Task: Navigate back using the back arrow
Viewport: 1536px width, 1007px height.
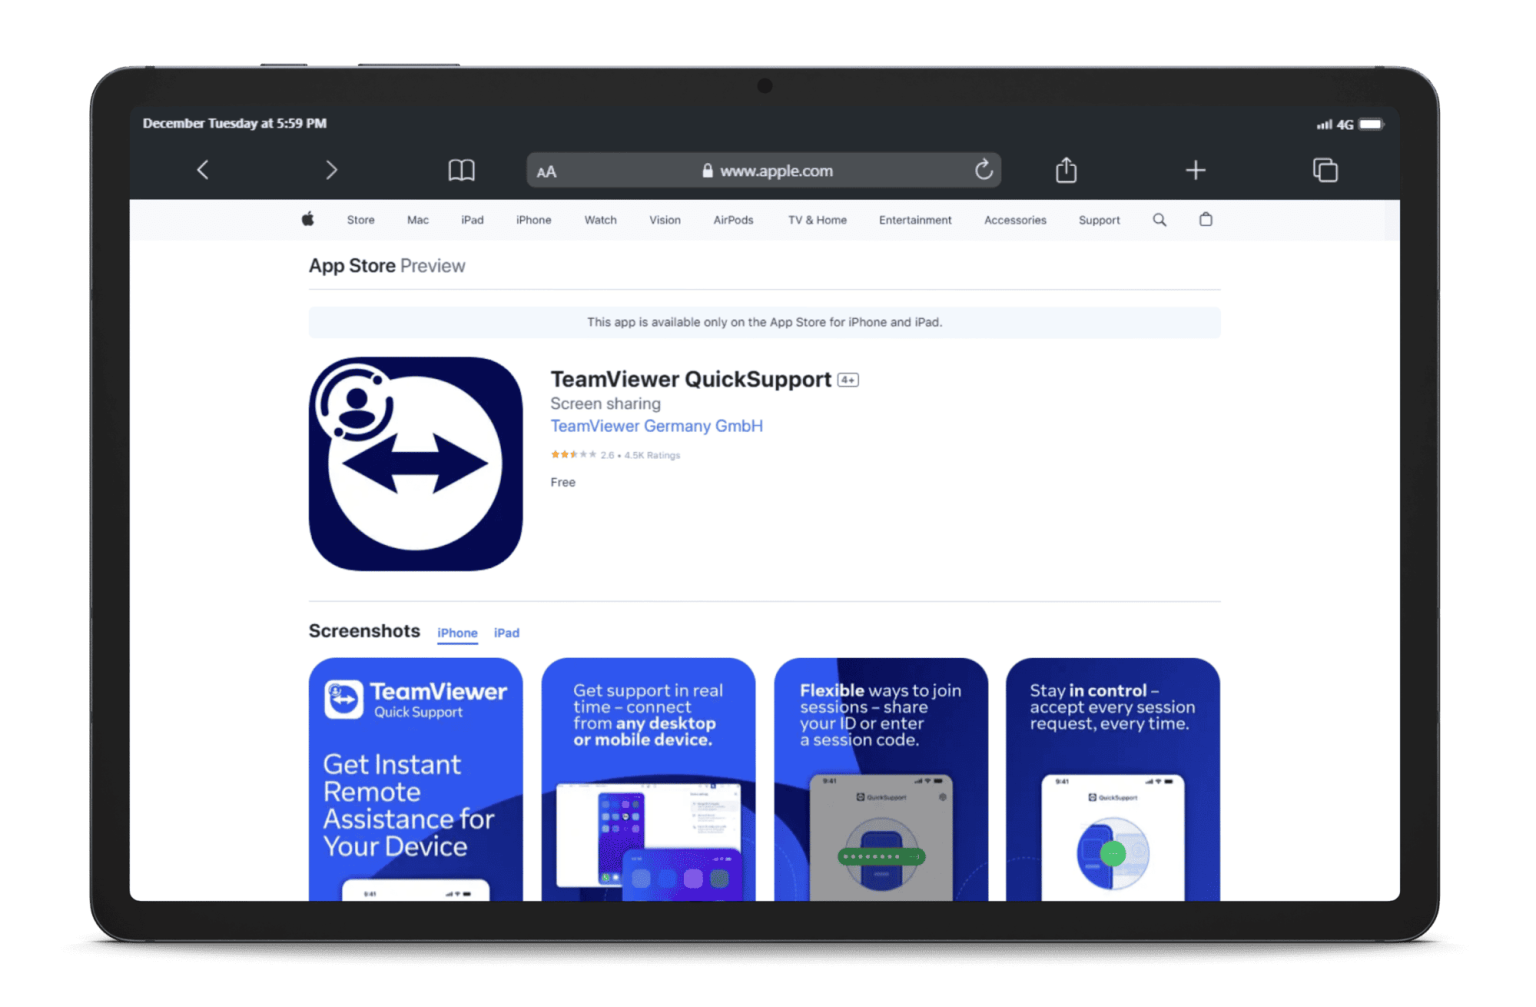Action: 202,170
